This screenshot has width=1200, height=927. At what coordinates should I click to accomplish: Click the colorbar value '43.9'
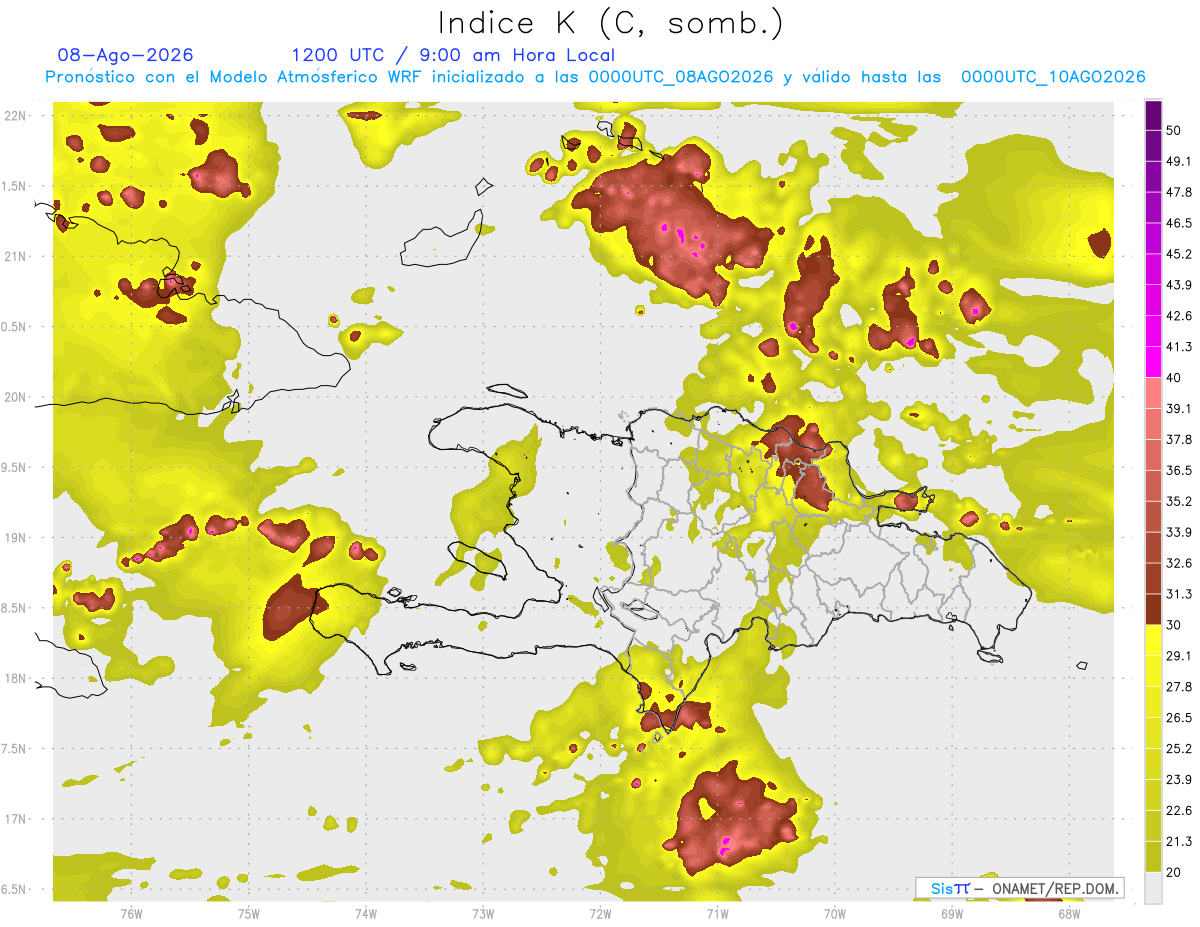(1179, 285)
